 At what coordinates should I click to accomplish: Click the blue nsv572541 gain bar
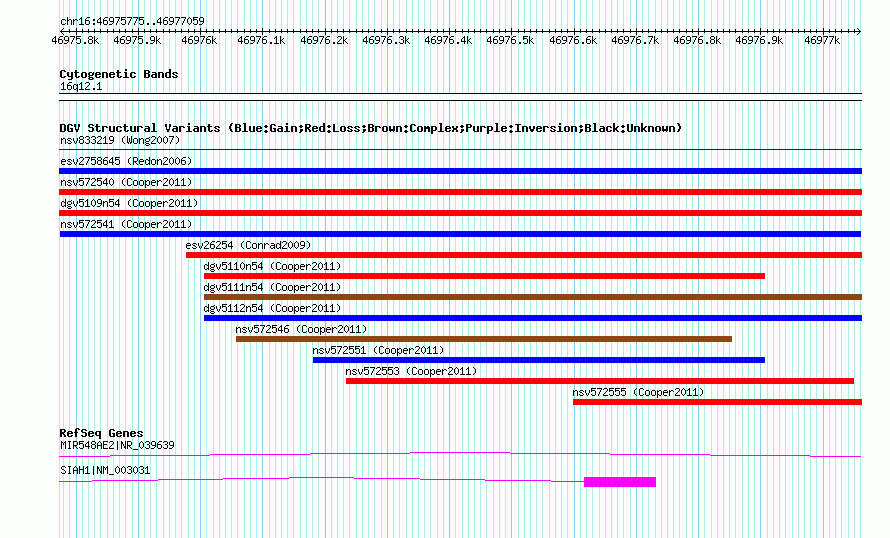(460, 234)
